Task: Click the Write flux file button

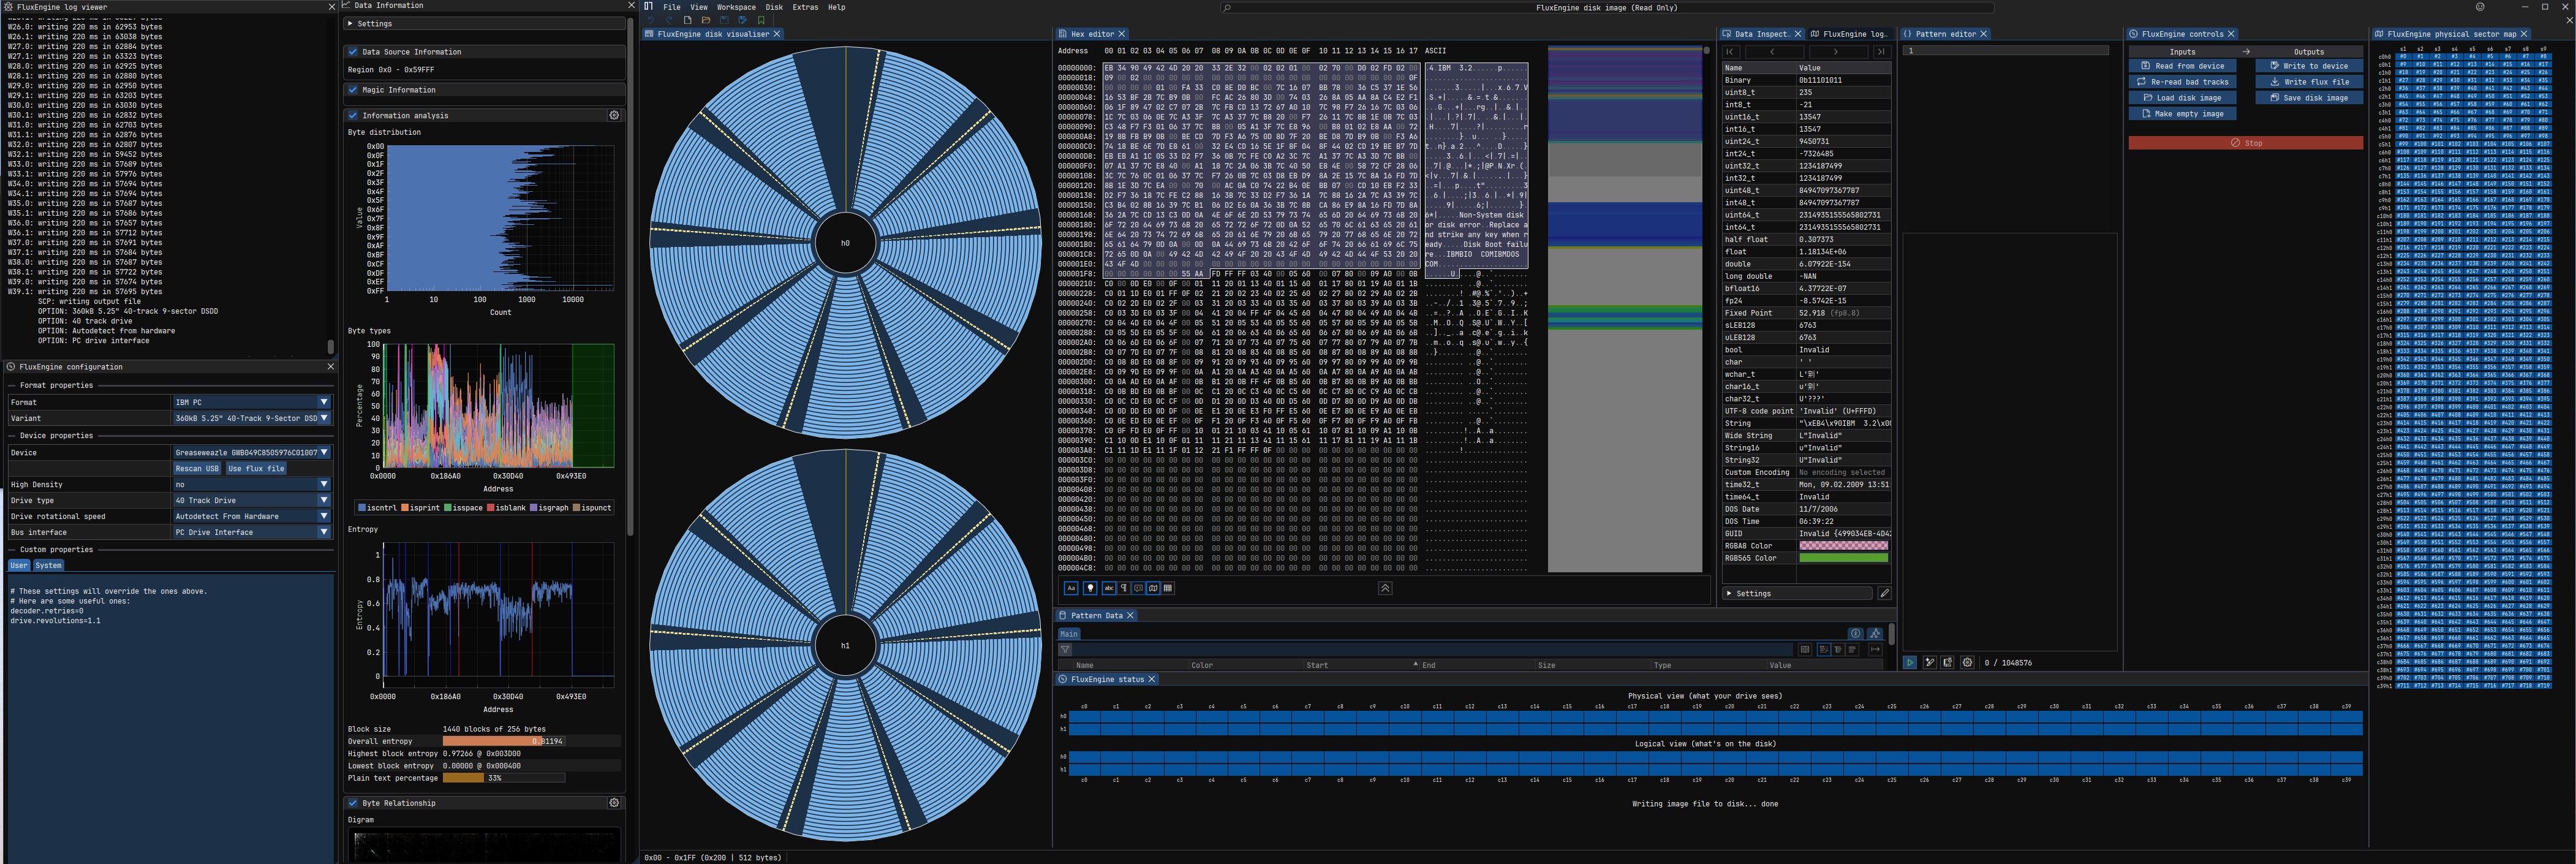Action: click(2309, 82)
